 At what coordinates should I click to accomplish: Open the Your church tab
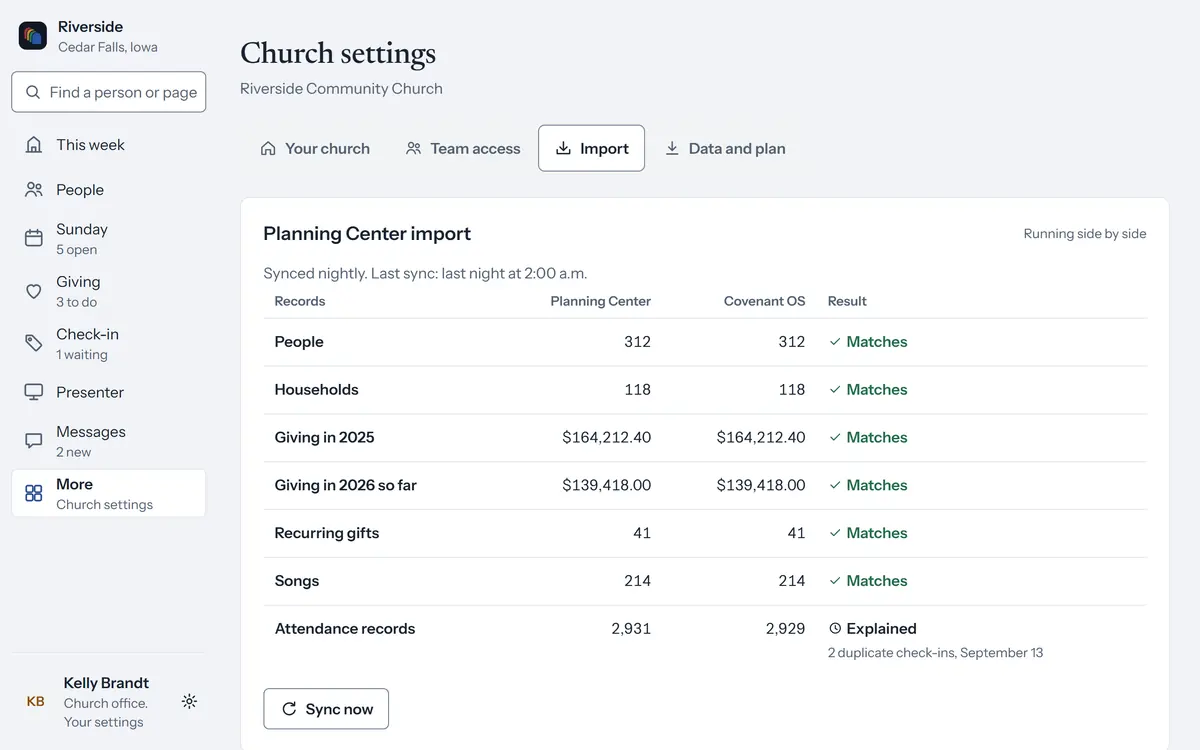point(315,148)
